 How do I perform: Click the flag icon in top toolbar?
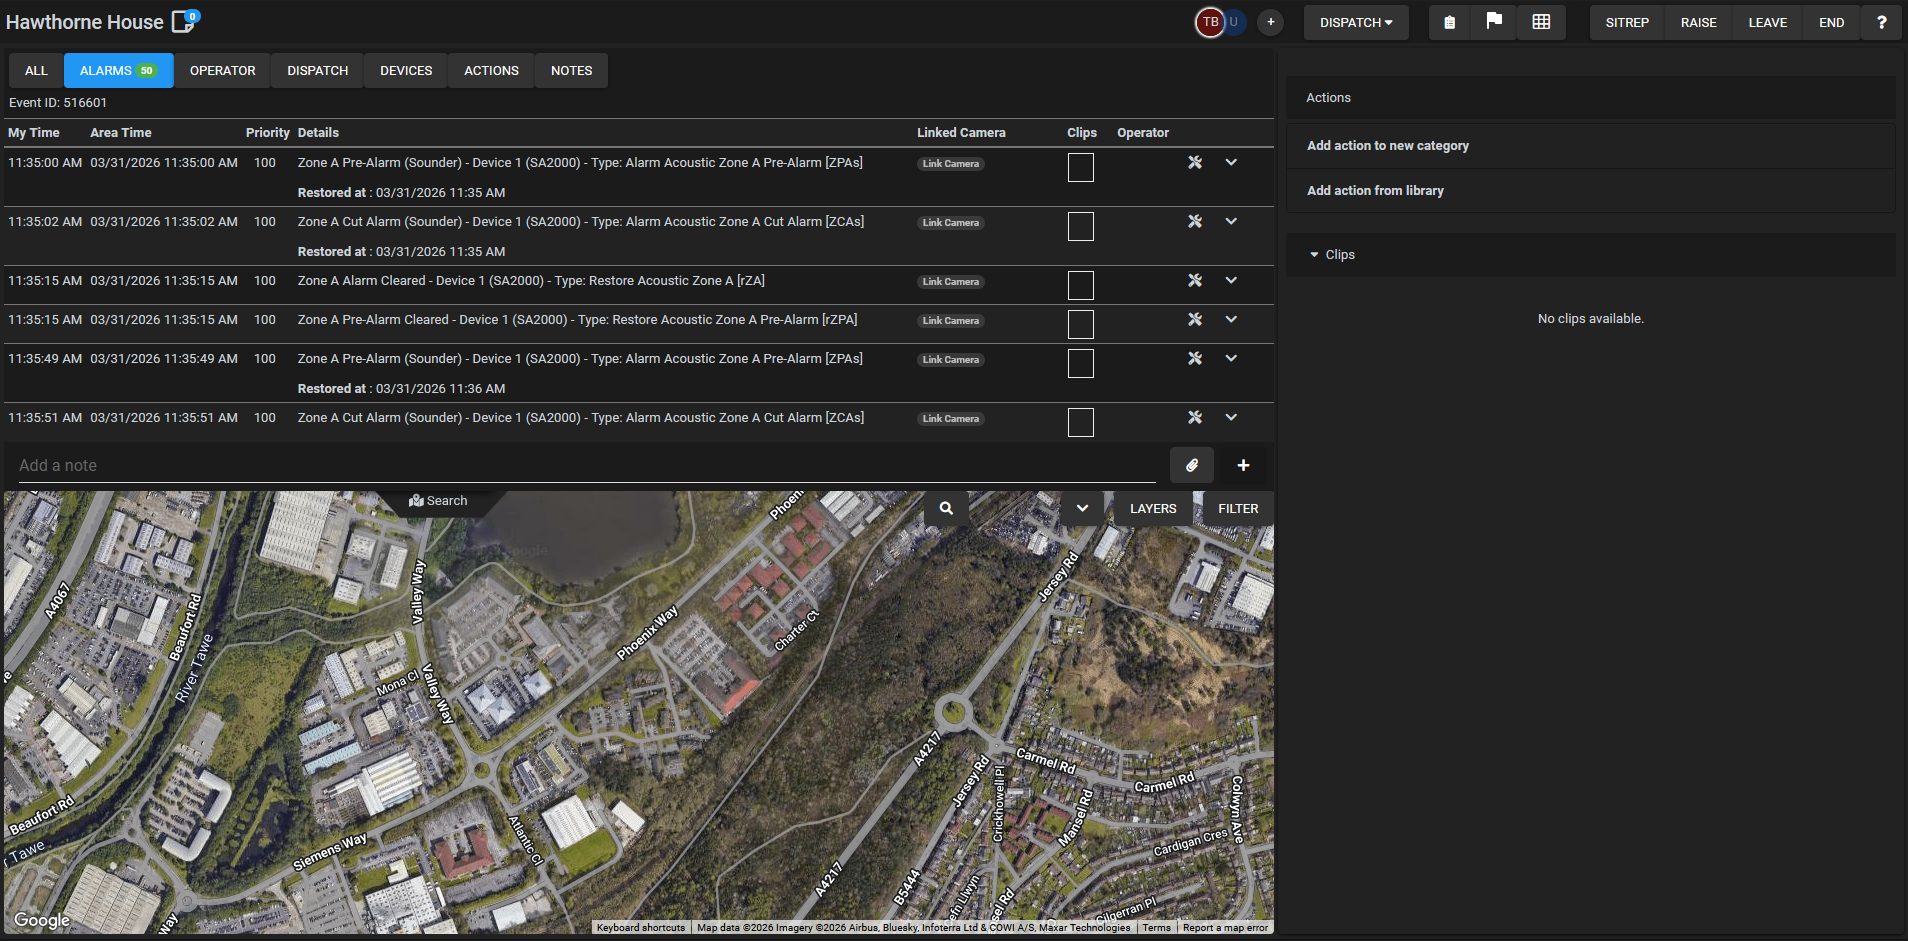(x=1494, y=22)
